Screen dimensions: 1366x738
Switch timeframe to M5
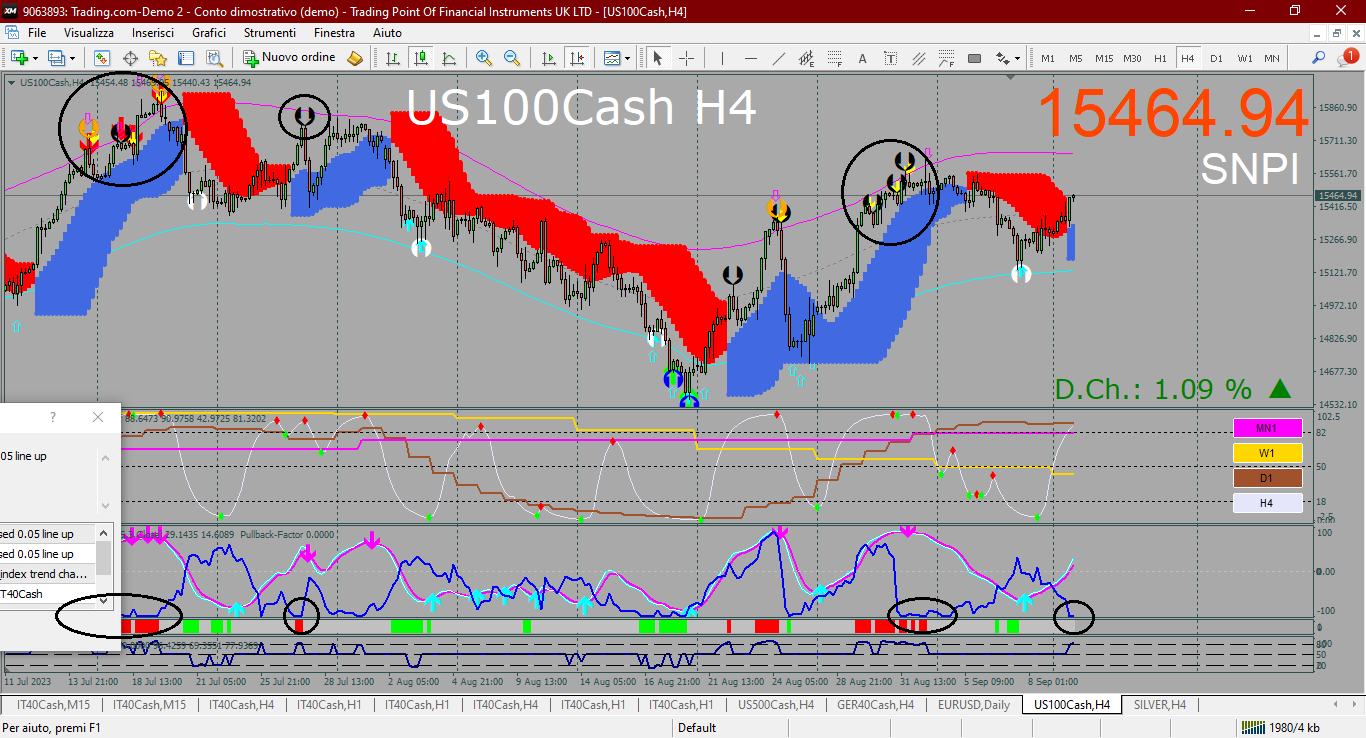[x=1076, y=58]
